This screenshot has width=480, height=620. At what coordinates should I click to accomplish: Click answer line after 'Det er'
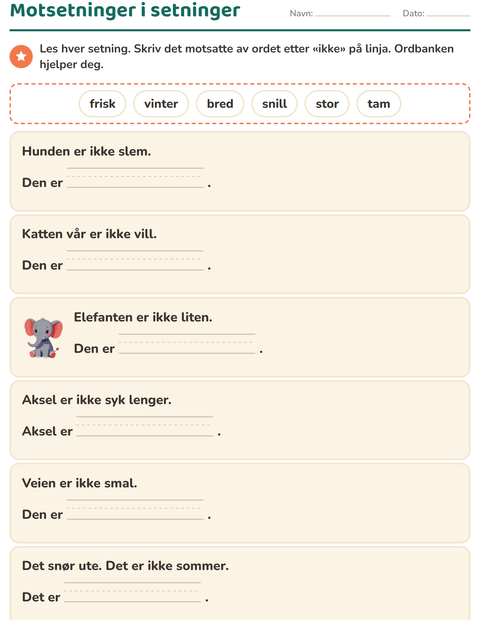click(x=132, y=592)
